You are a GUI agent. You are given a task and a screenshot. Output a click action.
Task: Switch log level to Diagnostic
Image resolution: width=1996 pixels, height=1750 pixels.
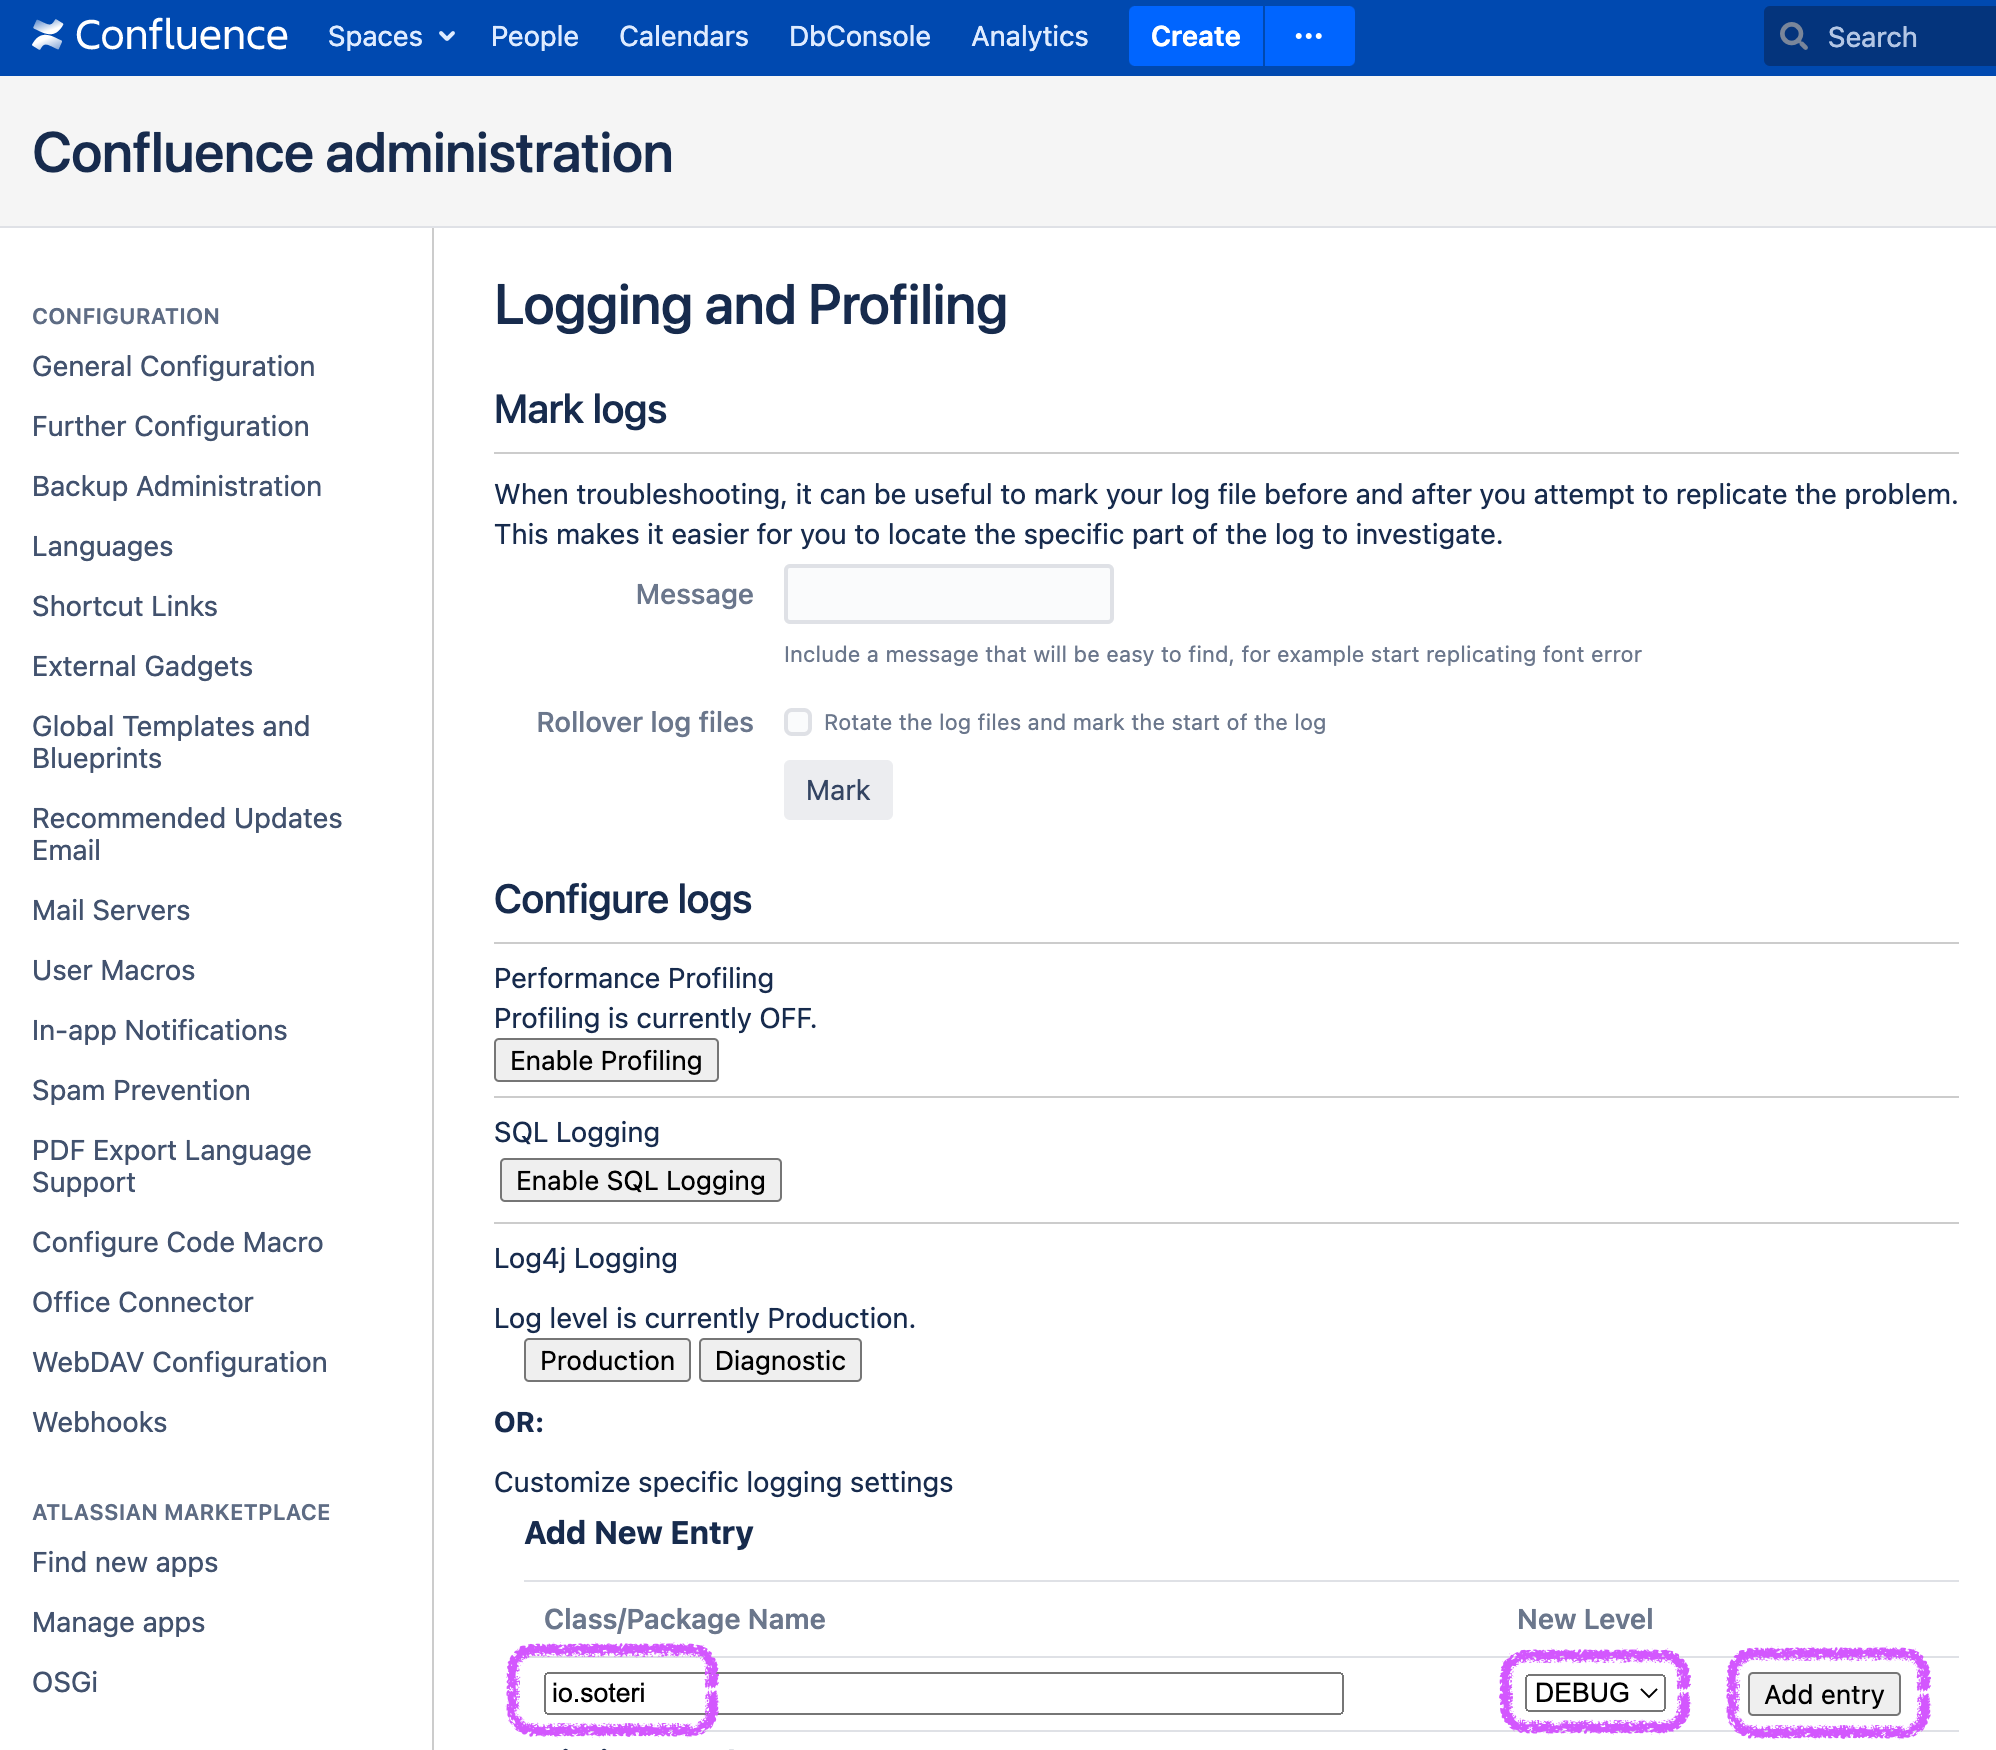pos(779,1360)
